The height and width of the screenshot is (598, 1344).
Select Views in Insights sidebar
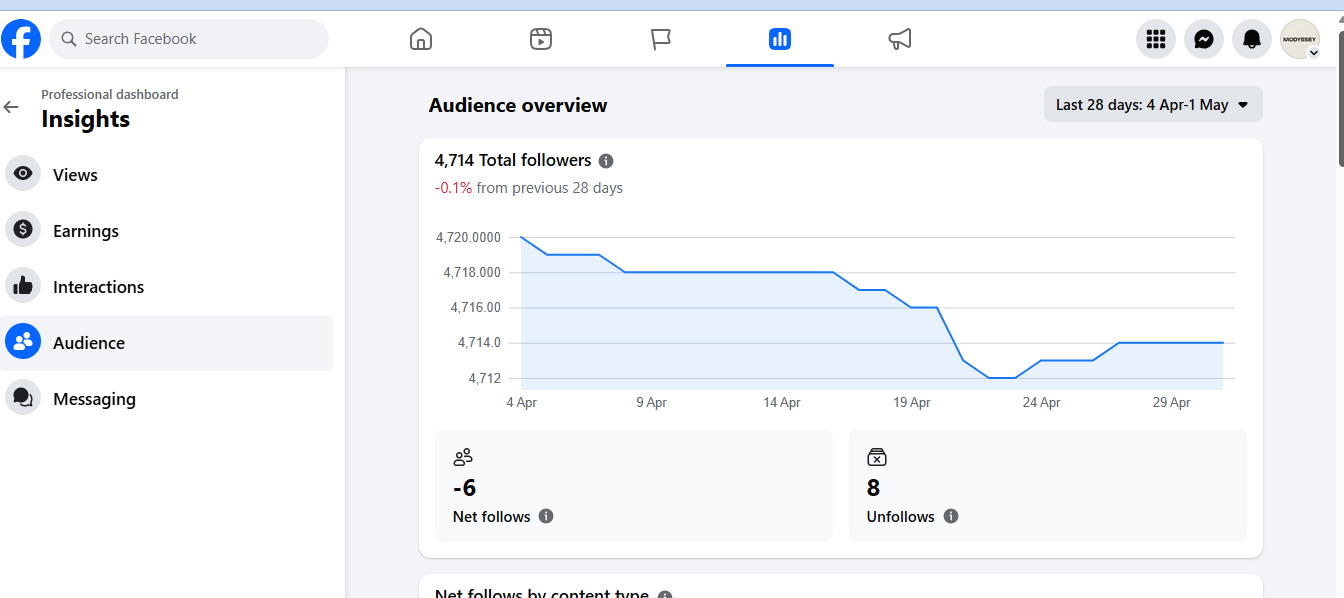point(168,175)
